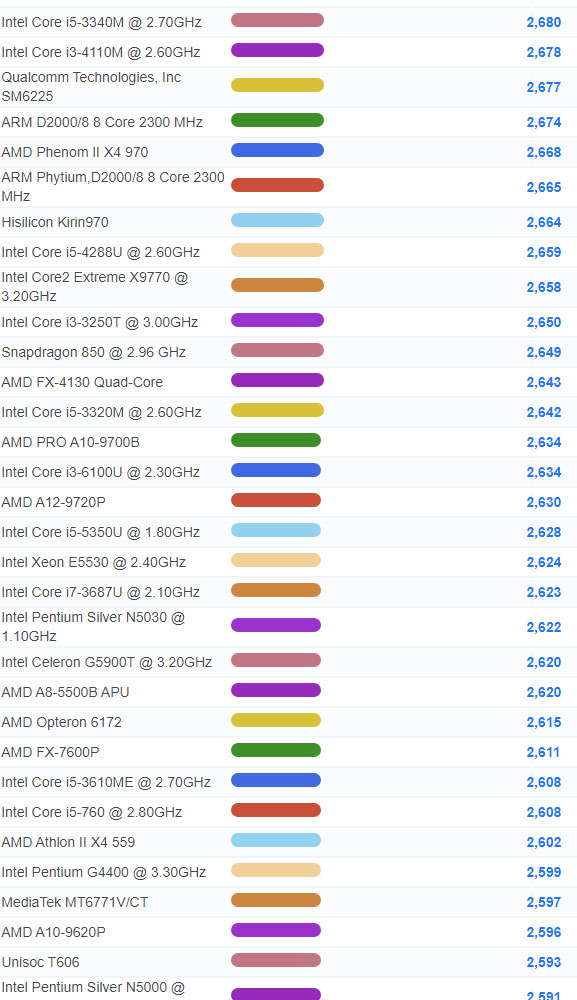Select the AMD A12-9720P entry

coord(54,503)
